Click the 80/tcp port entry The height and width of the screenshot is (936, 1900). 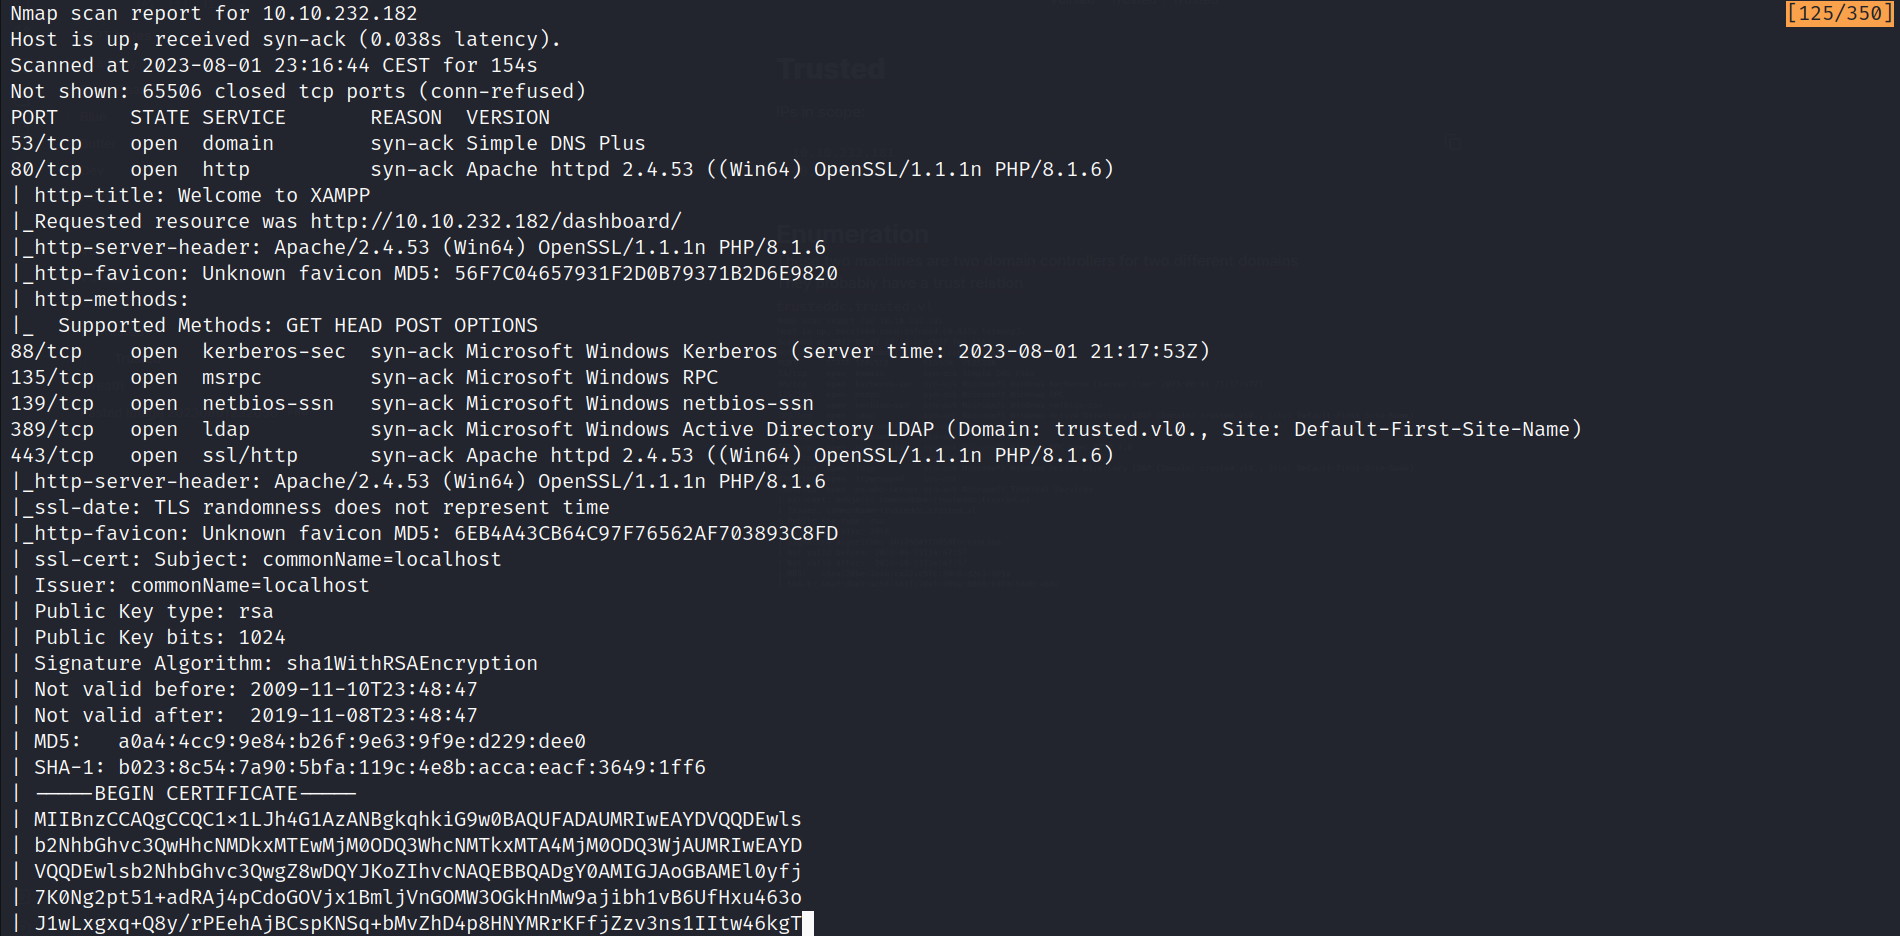(x=46, y=169)
